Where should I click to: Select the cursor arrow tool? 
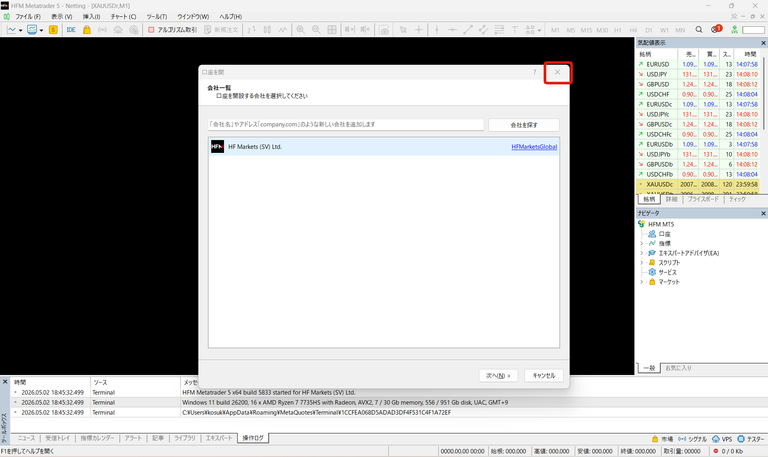(x=403, y=30)
